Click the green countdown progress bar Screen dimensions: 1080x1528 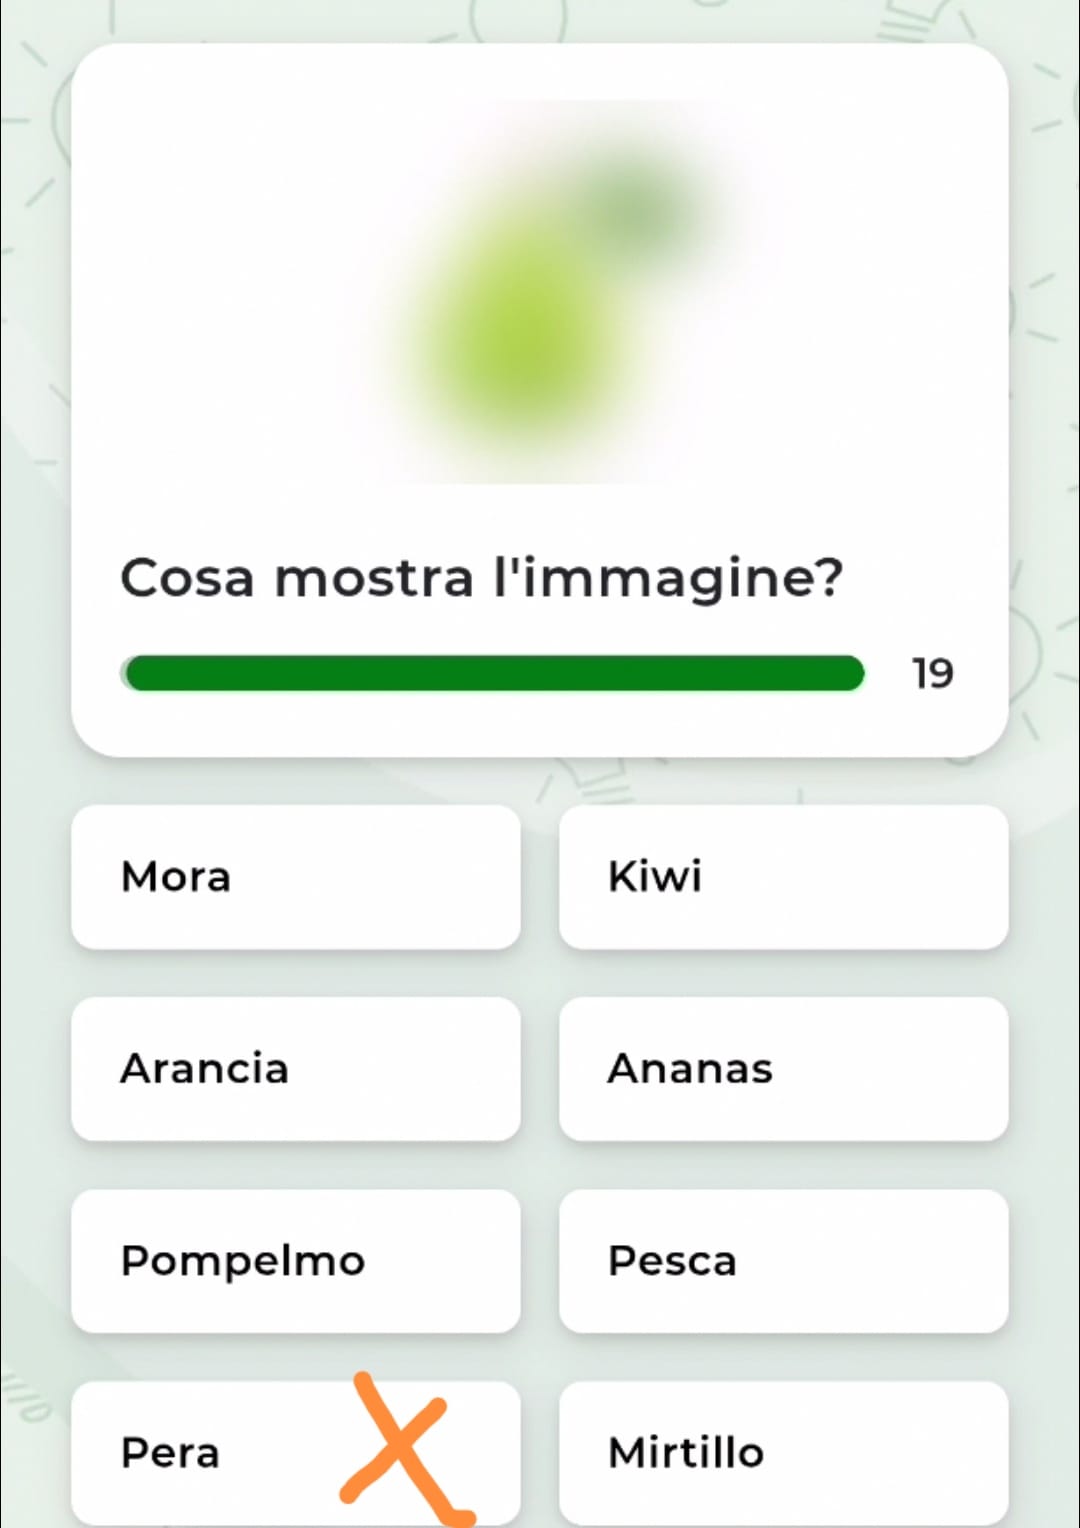[494, 673]
